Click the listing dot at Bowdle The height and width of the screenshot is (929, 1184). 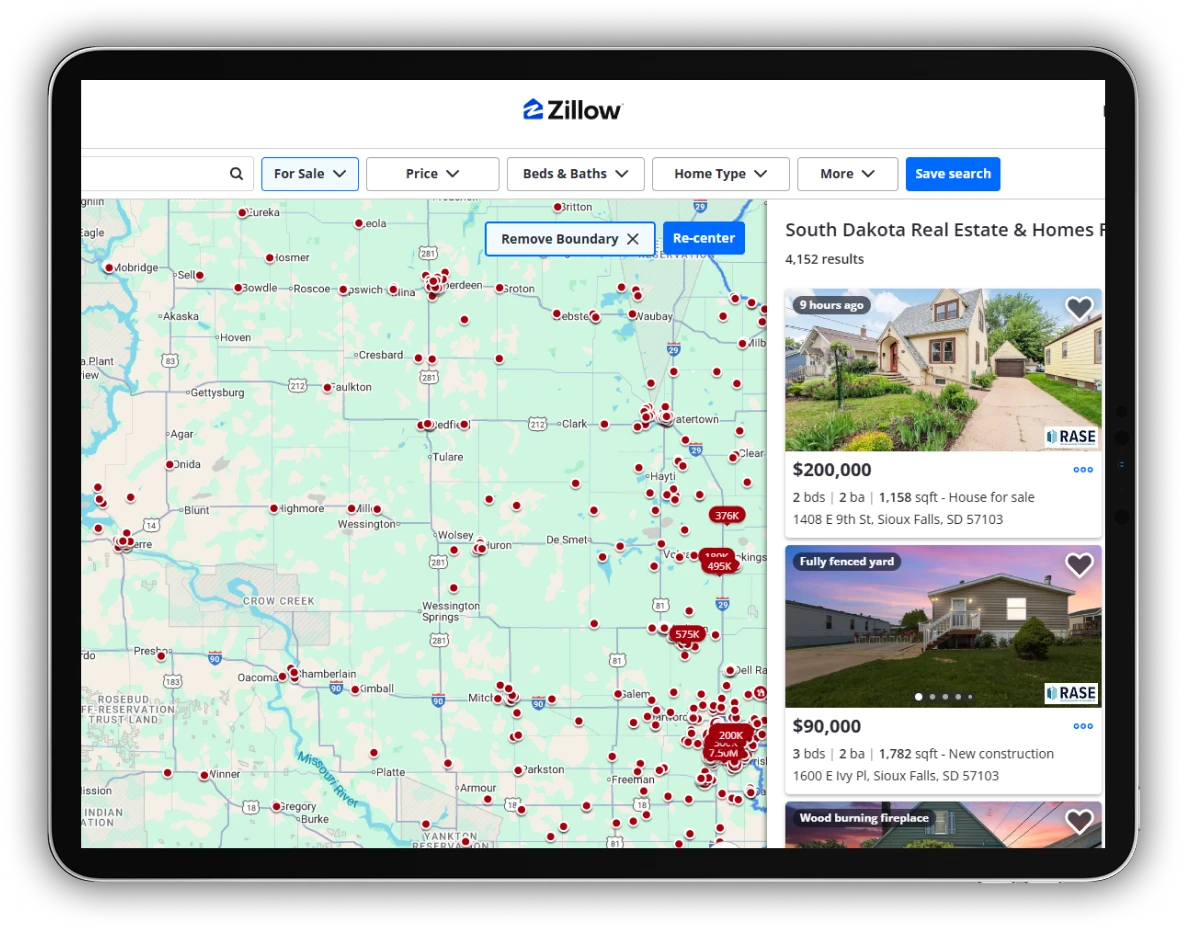click(x=238, y=288)
